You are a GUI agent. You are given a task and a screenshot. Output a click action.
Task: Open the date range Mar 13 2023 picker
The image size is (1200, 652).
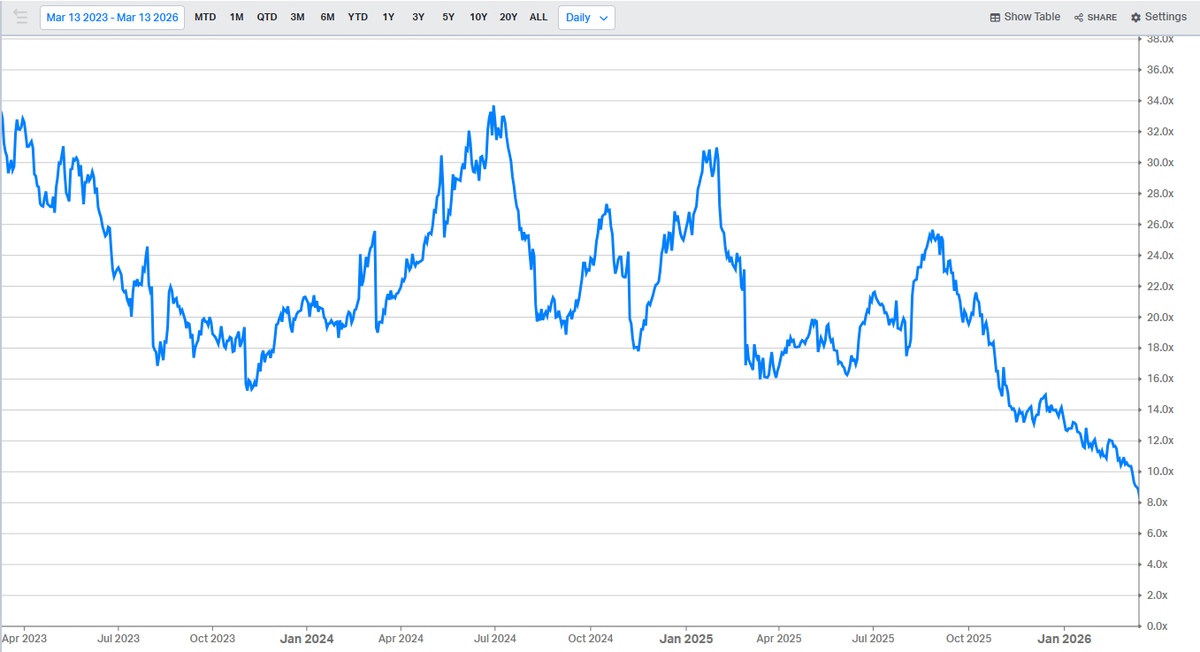(x=112, y=17)
